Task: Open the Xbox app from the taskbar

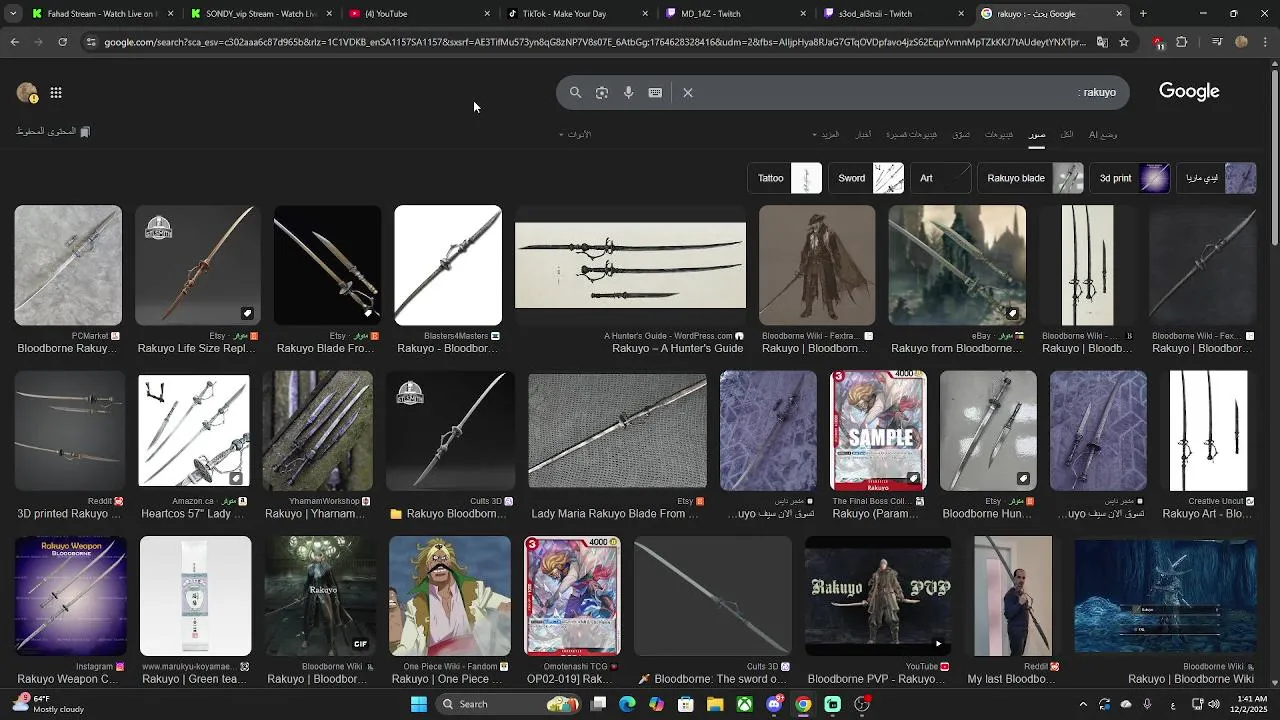Action: pyautogui.click(x=745, y=704)
